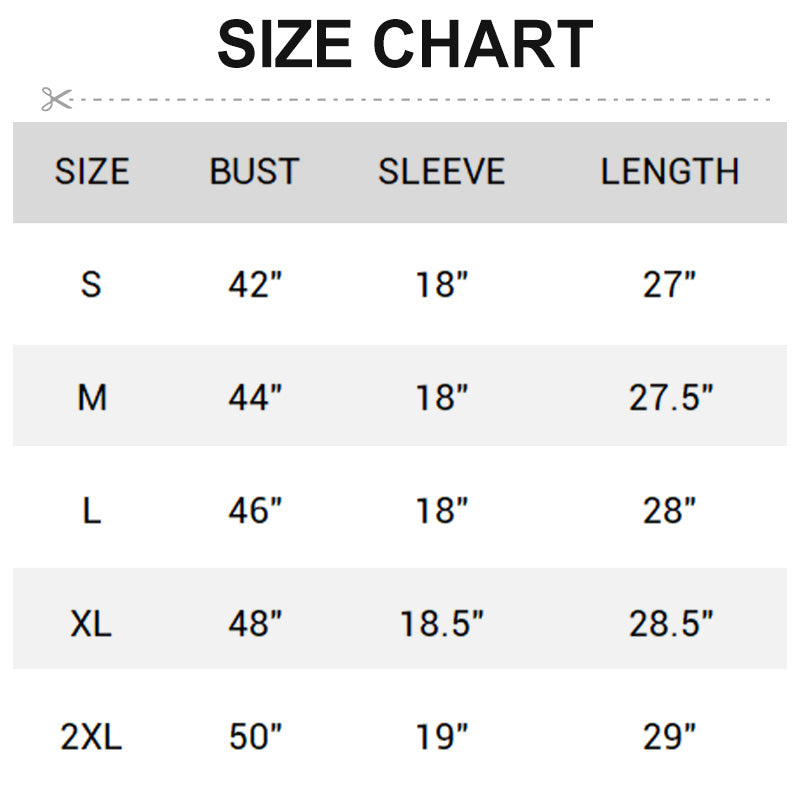
Task: Click the scissors icon below the title
Action: 56,99
